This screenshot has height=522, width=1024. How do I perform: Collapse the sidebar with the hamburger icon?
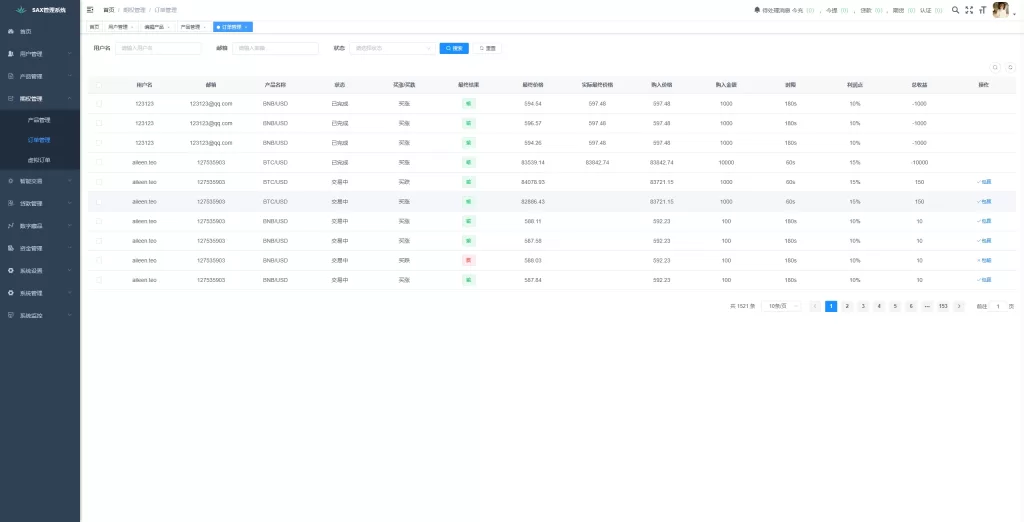click(x=90, y=10)
